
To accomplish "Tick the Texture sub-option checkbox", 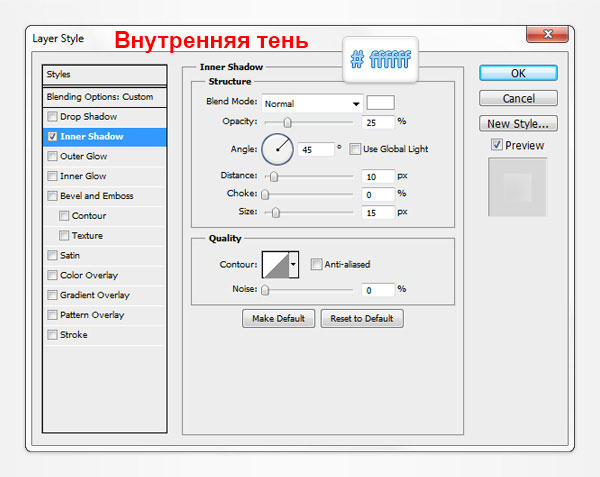I will pos(64,235).
